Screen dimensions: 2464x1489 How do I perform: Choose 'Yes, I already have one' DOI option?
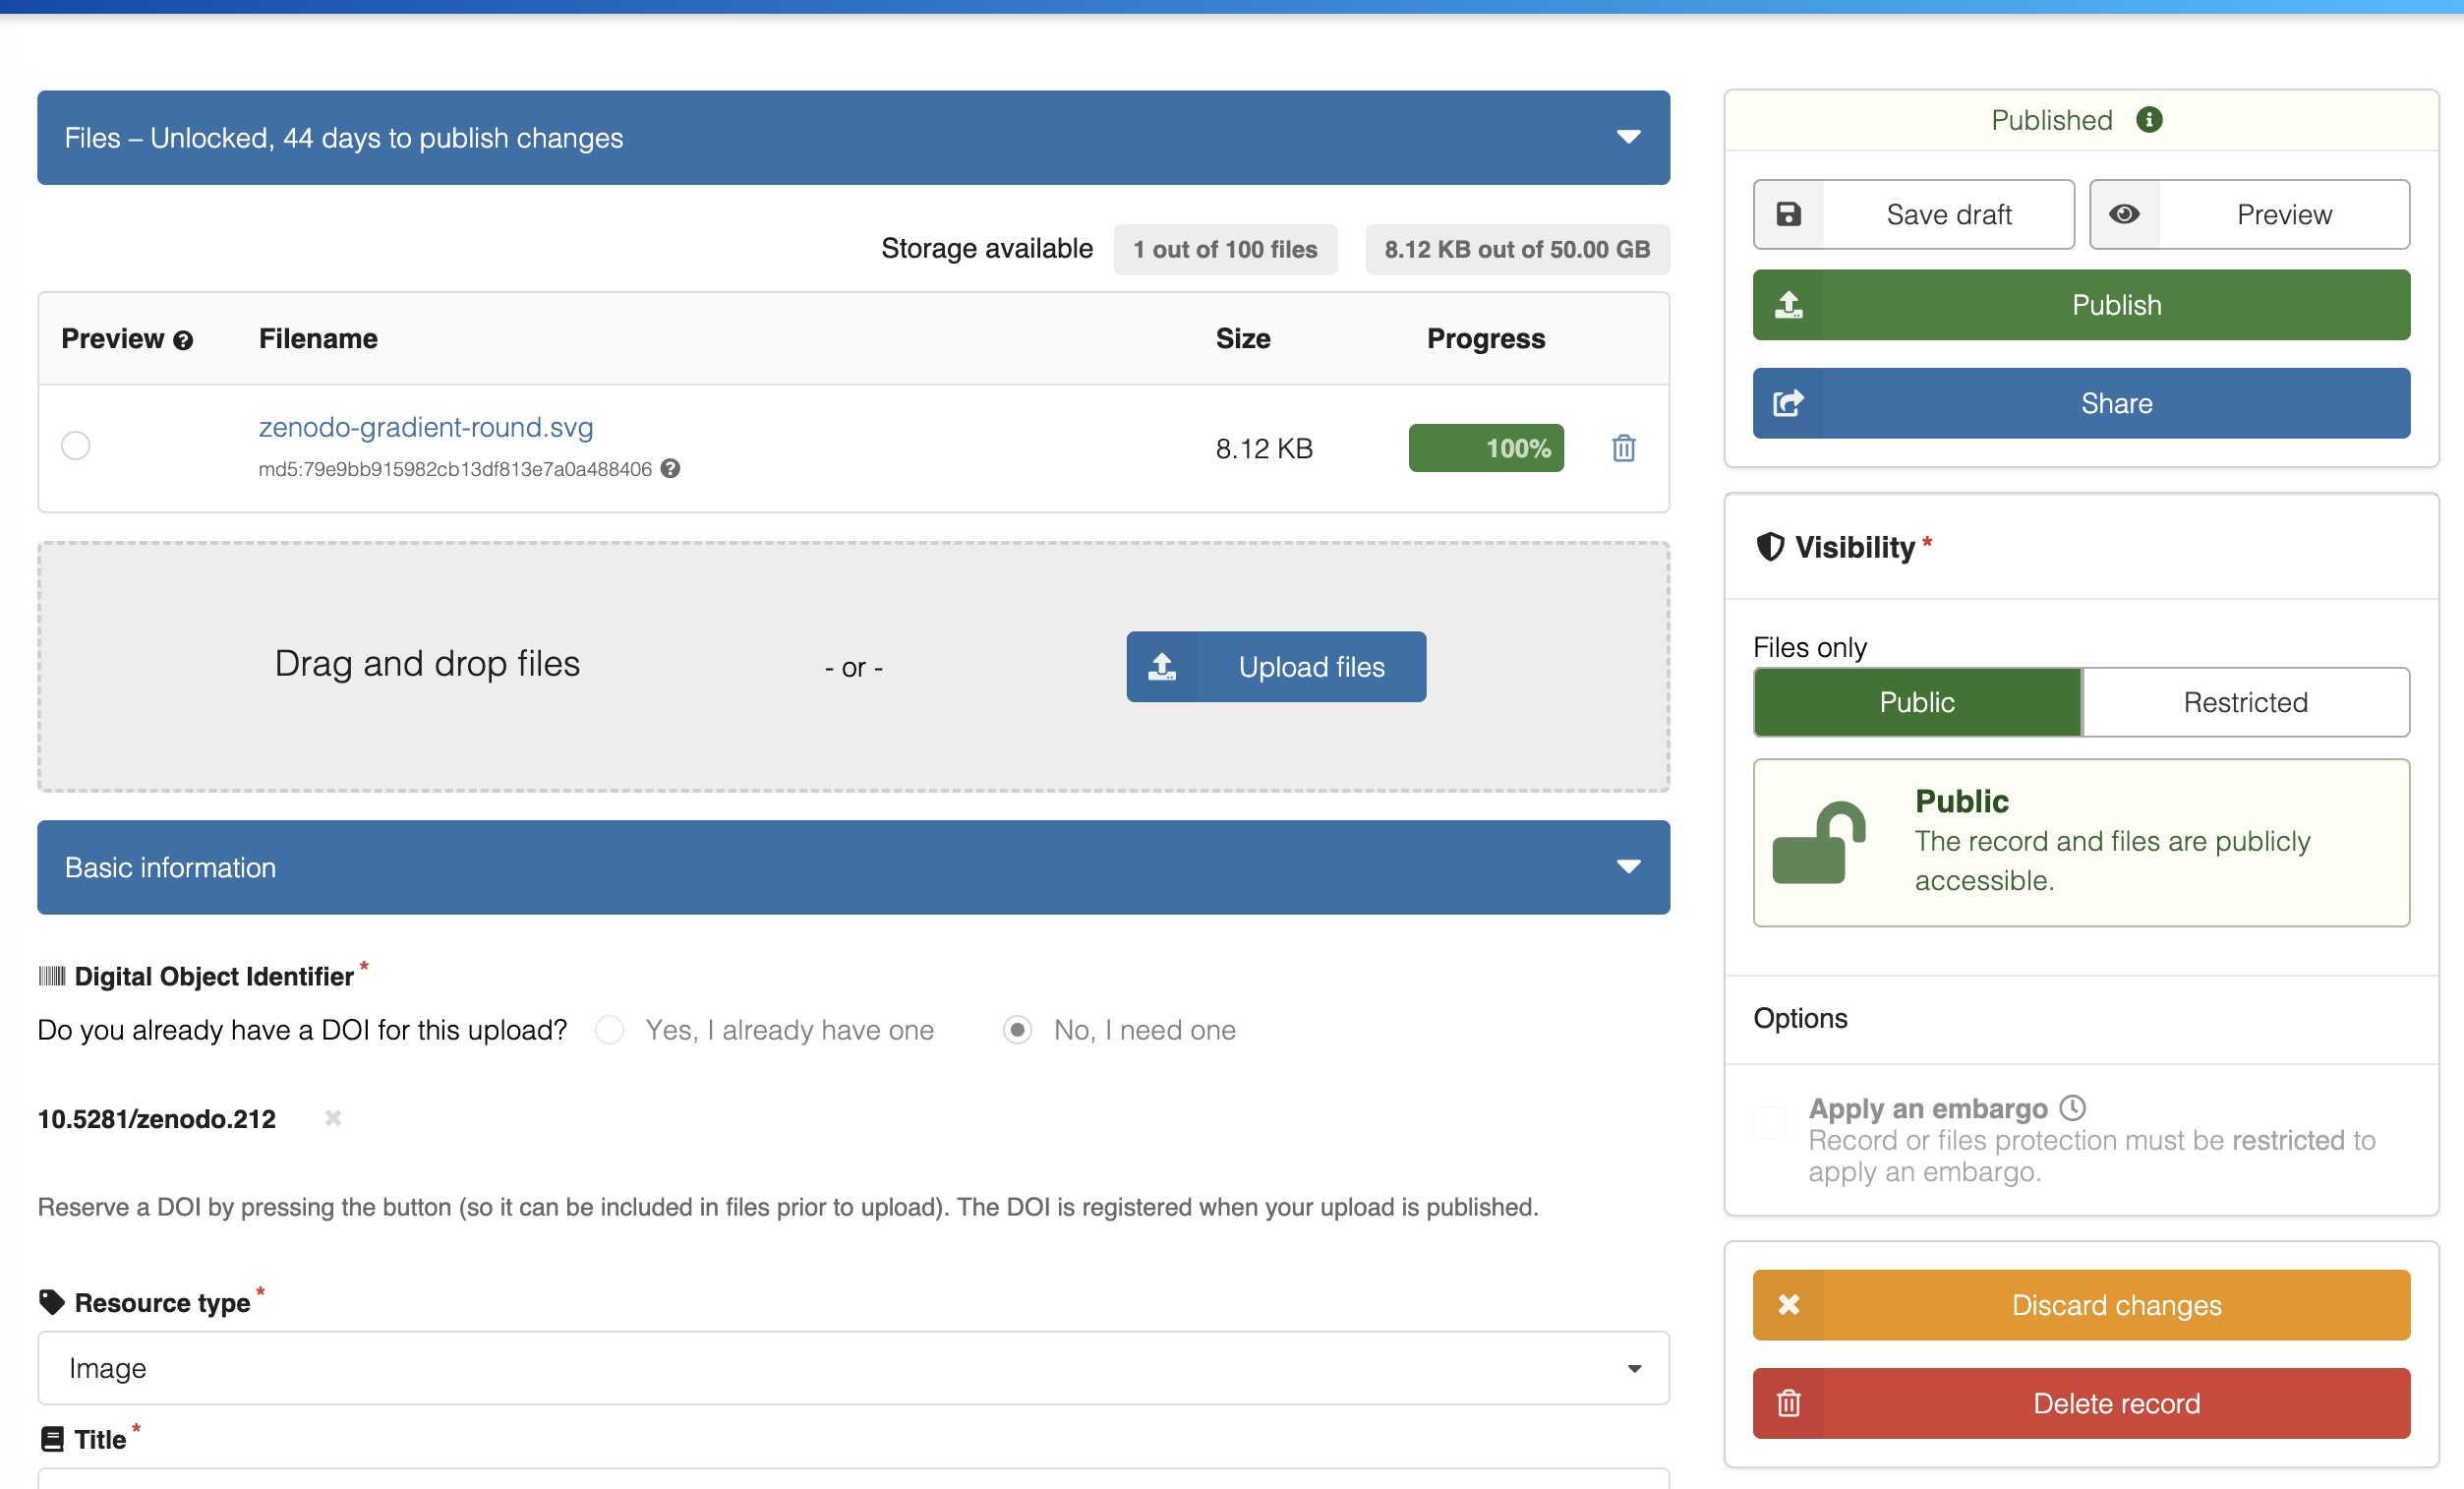(610, 1030)
